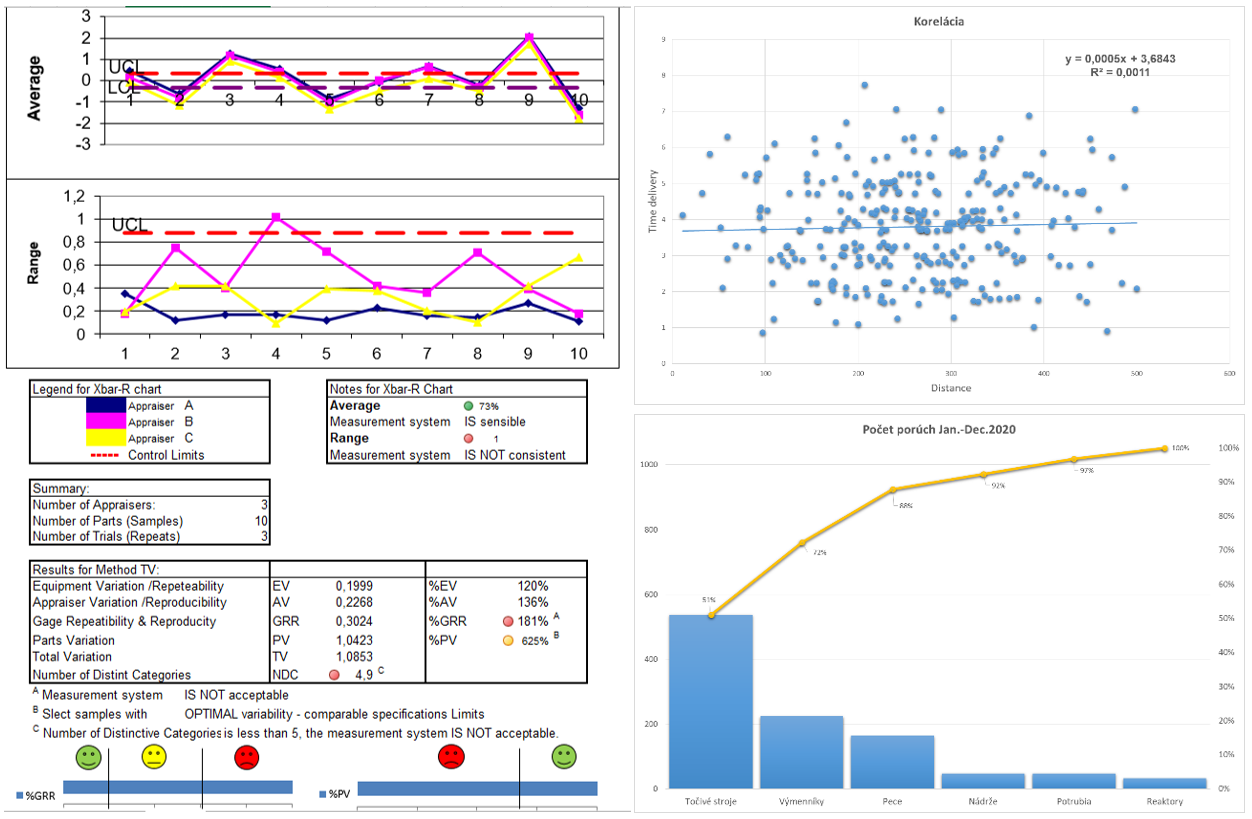Select the Výmenníky bar in Pareto chart
1252x819 pixels.
pyautogui.click(x=801, y=751)
